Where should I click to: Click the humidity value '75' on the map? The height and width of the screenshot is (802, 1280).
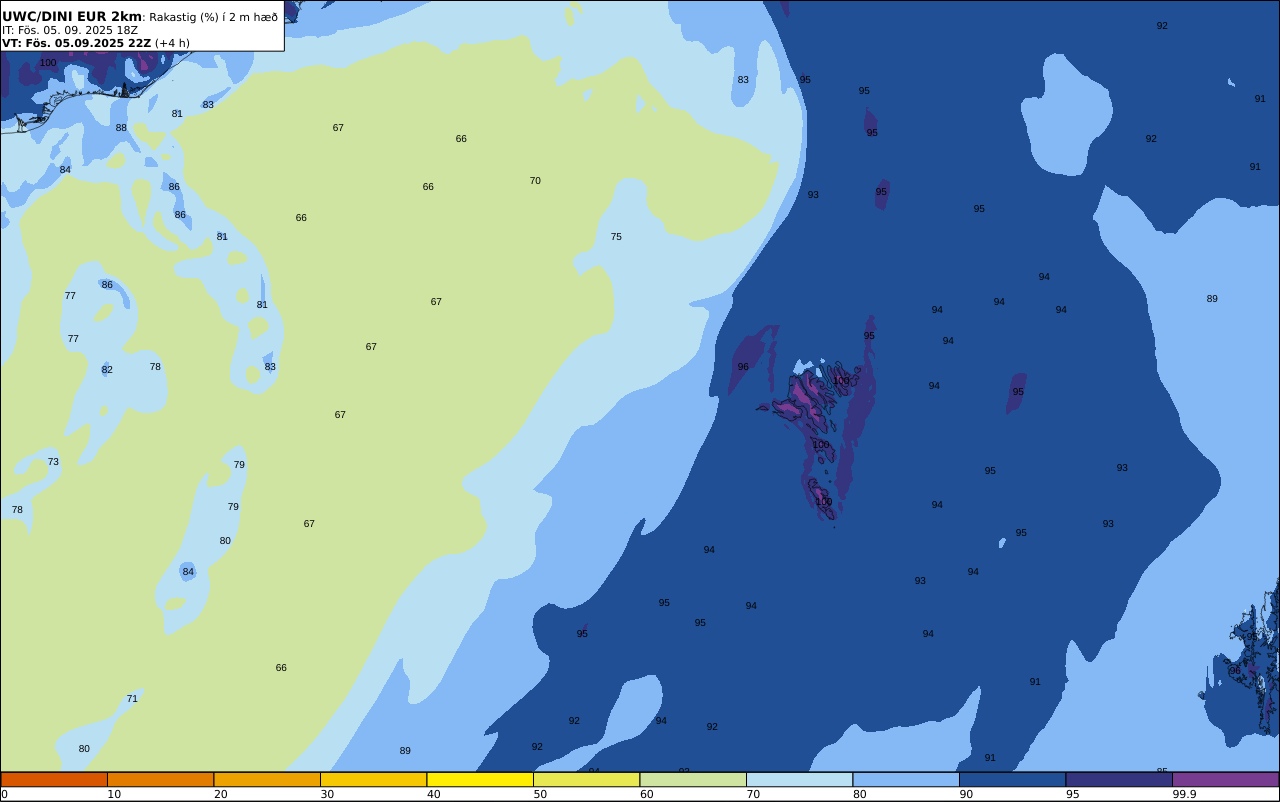click(x=616, y=237)
